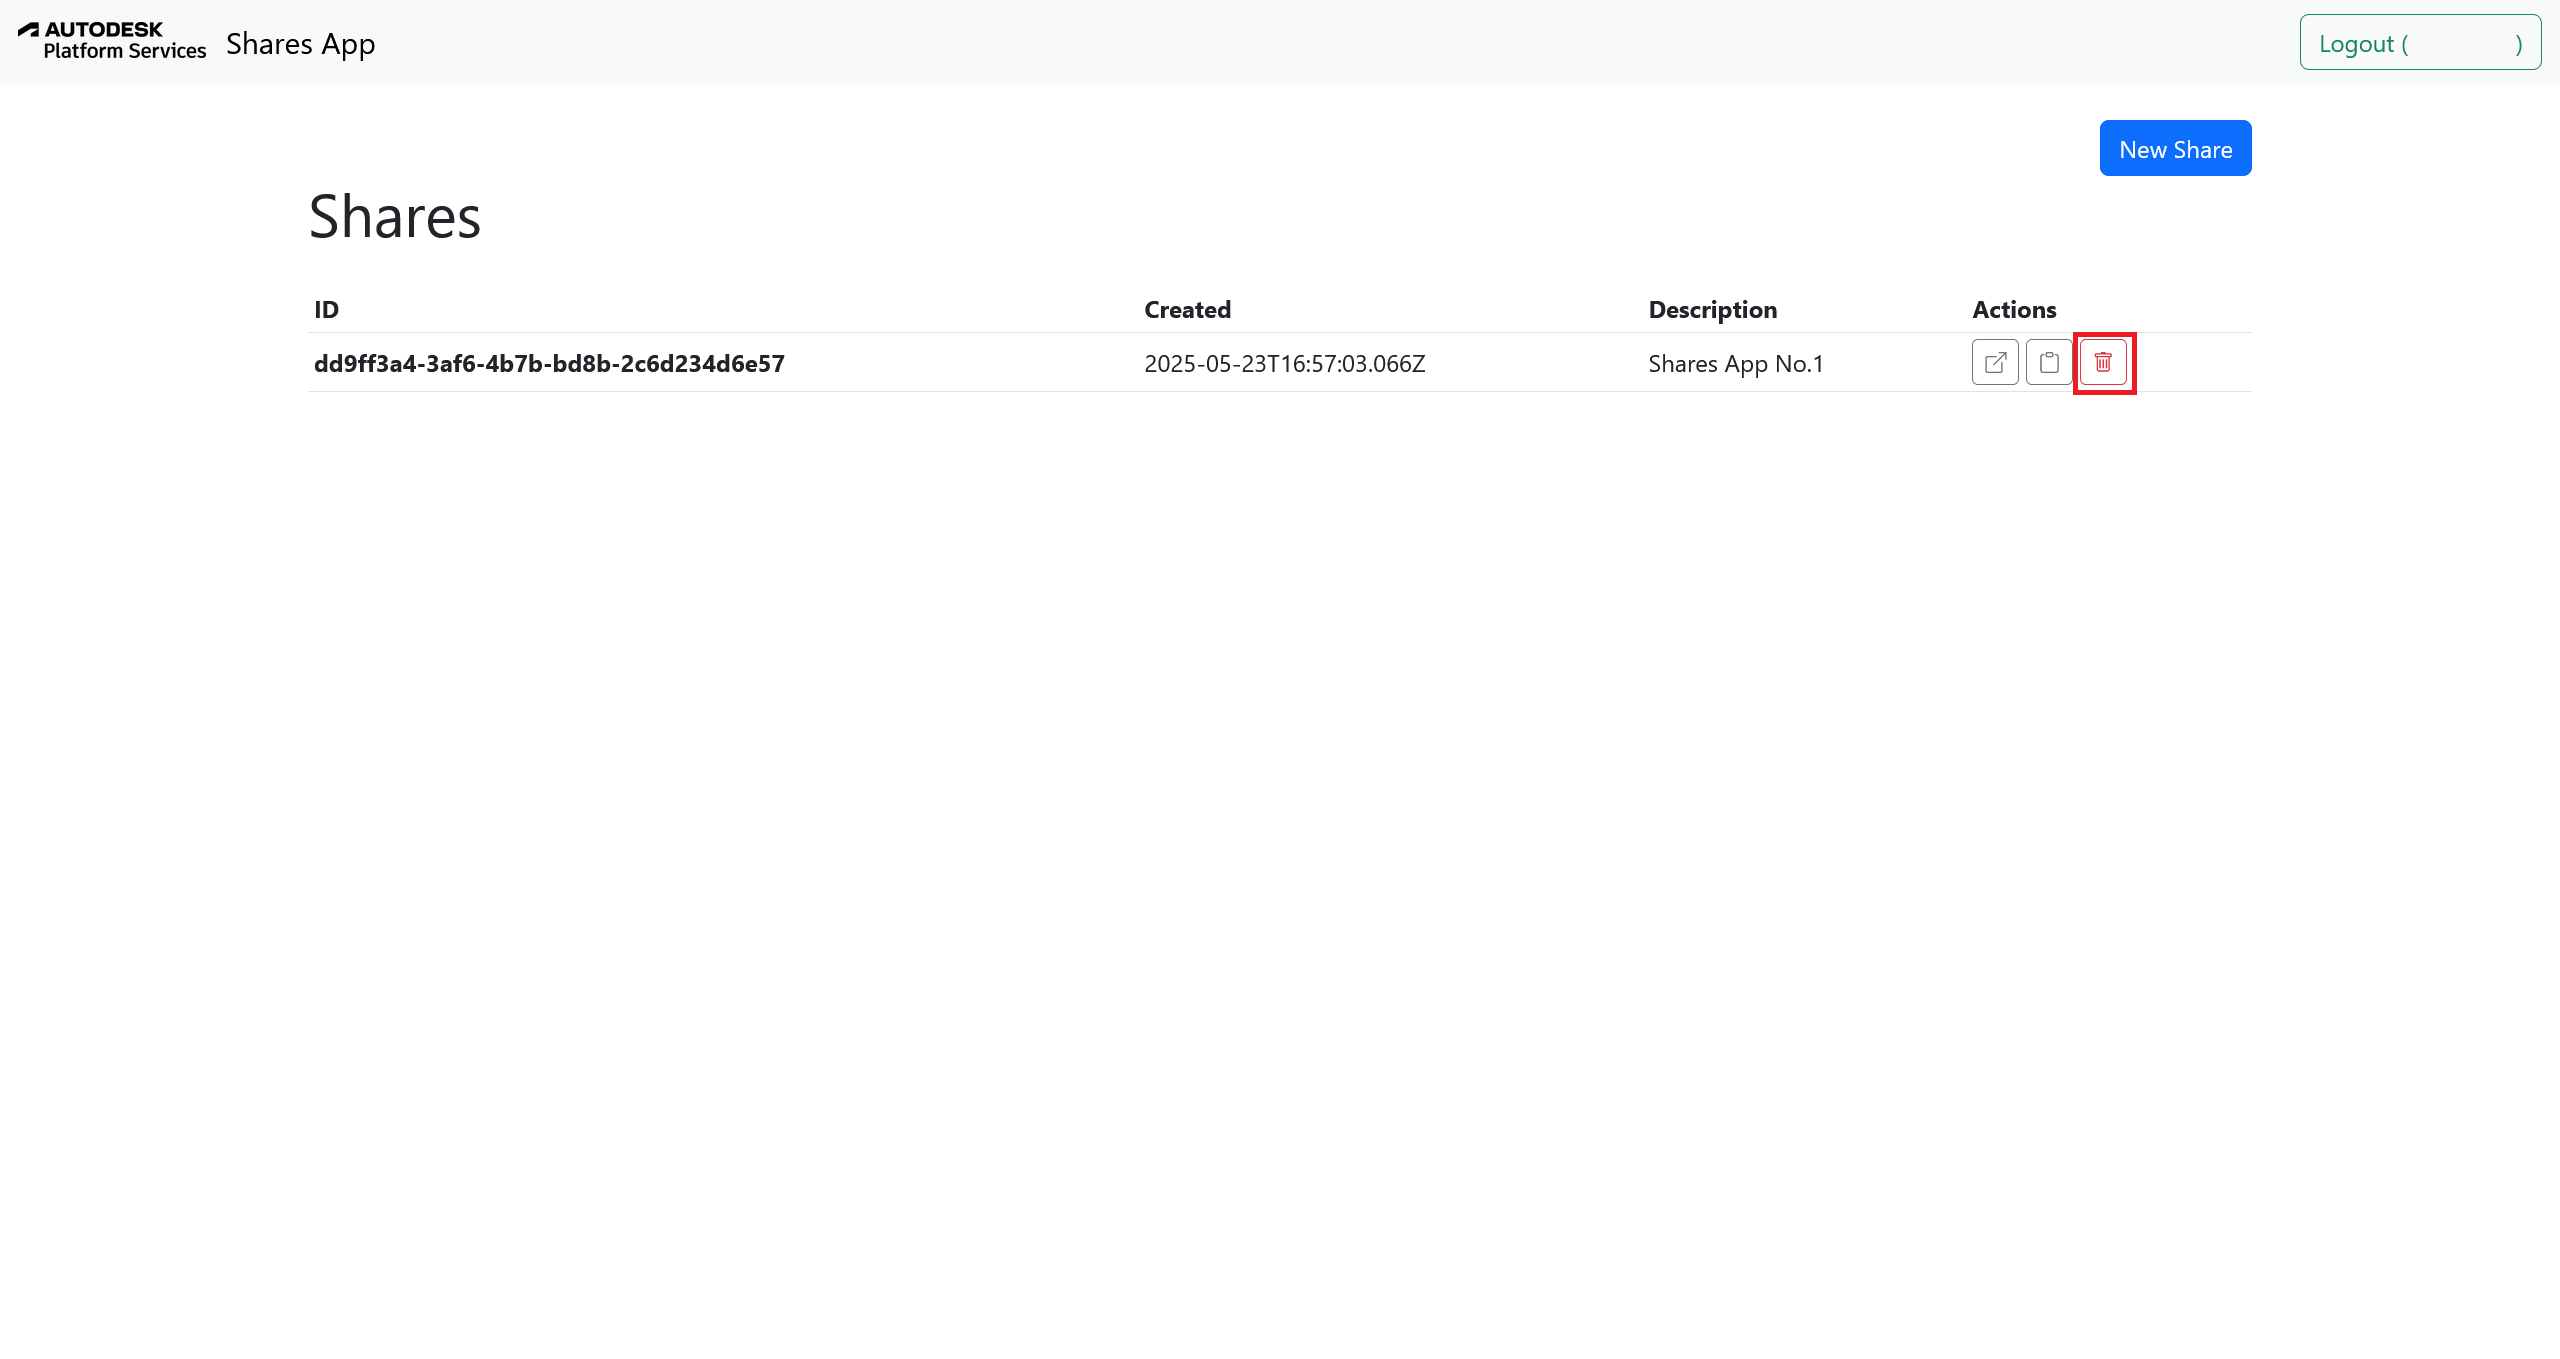The height and width of the screenshot is (1359, 2560).
Task: Log out using the Logout button
Action: pyautogui.click(x=2420, y=42)
